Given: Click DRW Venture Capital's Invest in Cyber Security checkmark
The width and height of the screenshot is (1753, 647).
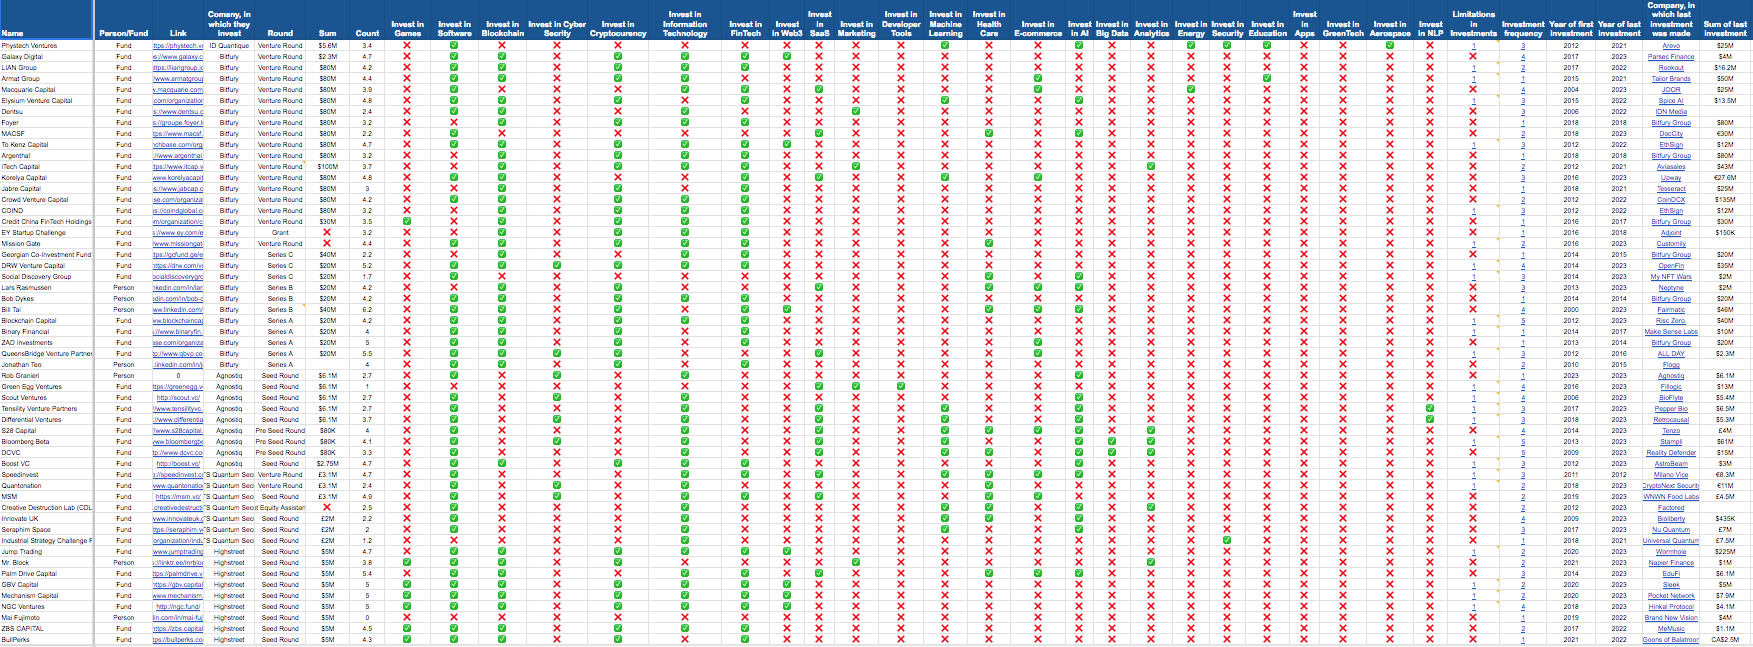Looking at the screenshot, I should click(557, 266).
